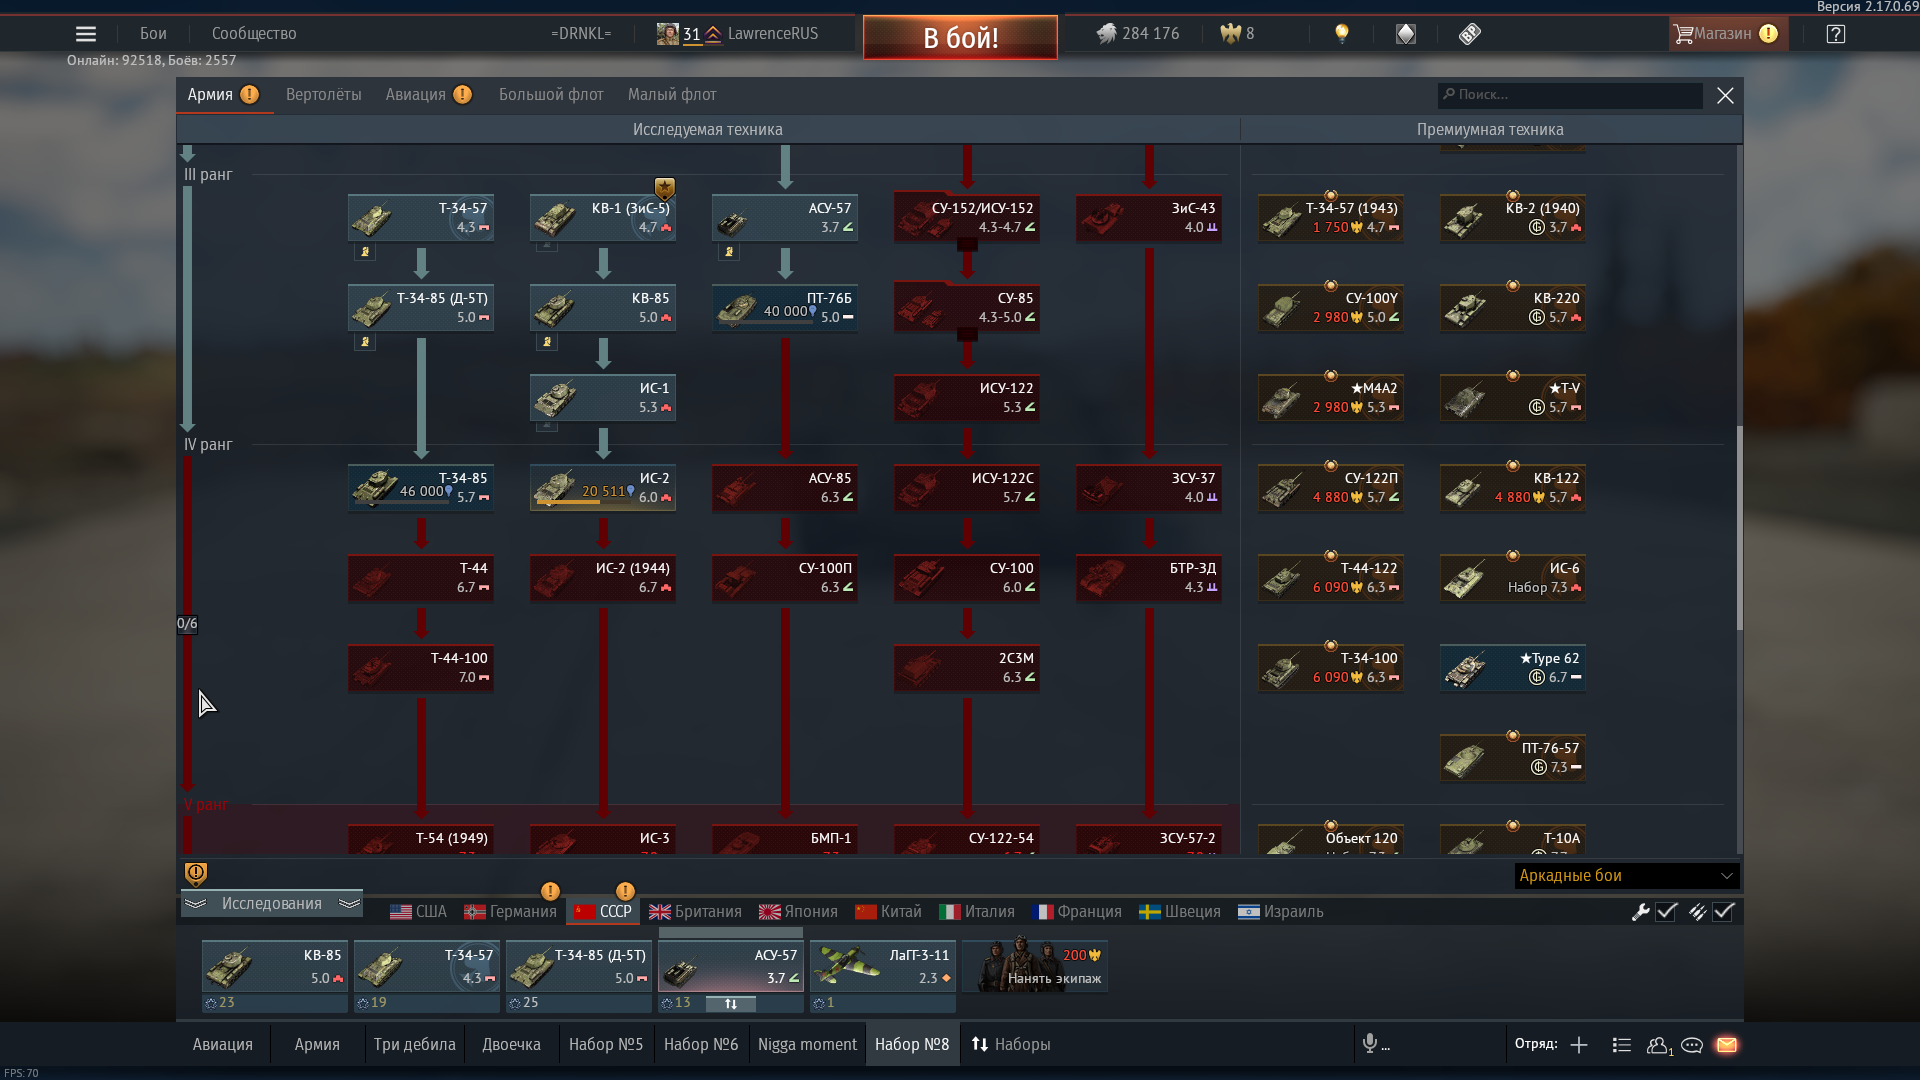1920x1080 pixels.
Task: Click the Silver Lions currency icon
Action: point(1106,34)
